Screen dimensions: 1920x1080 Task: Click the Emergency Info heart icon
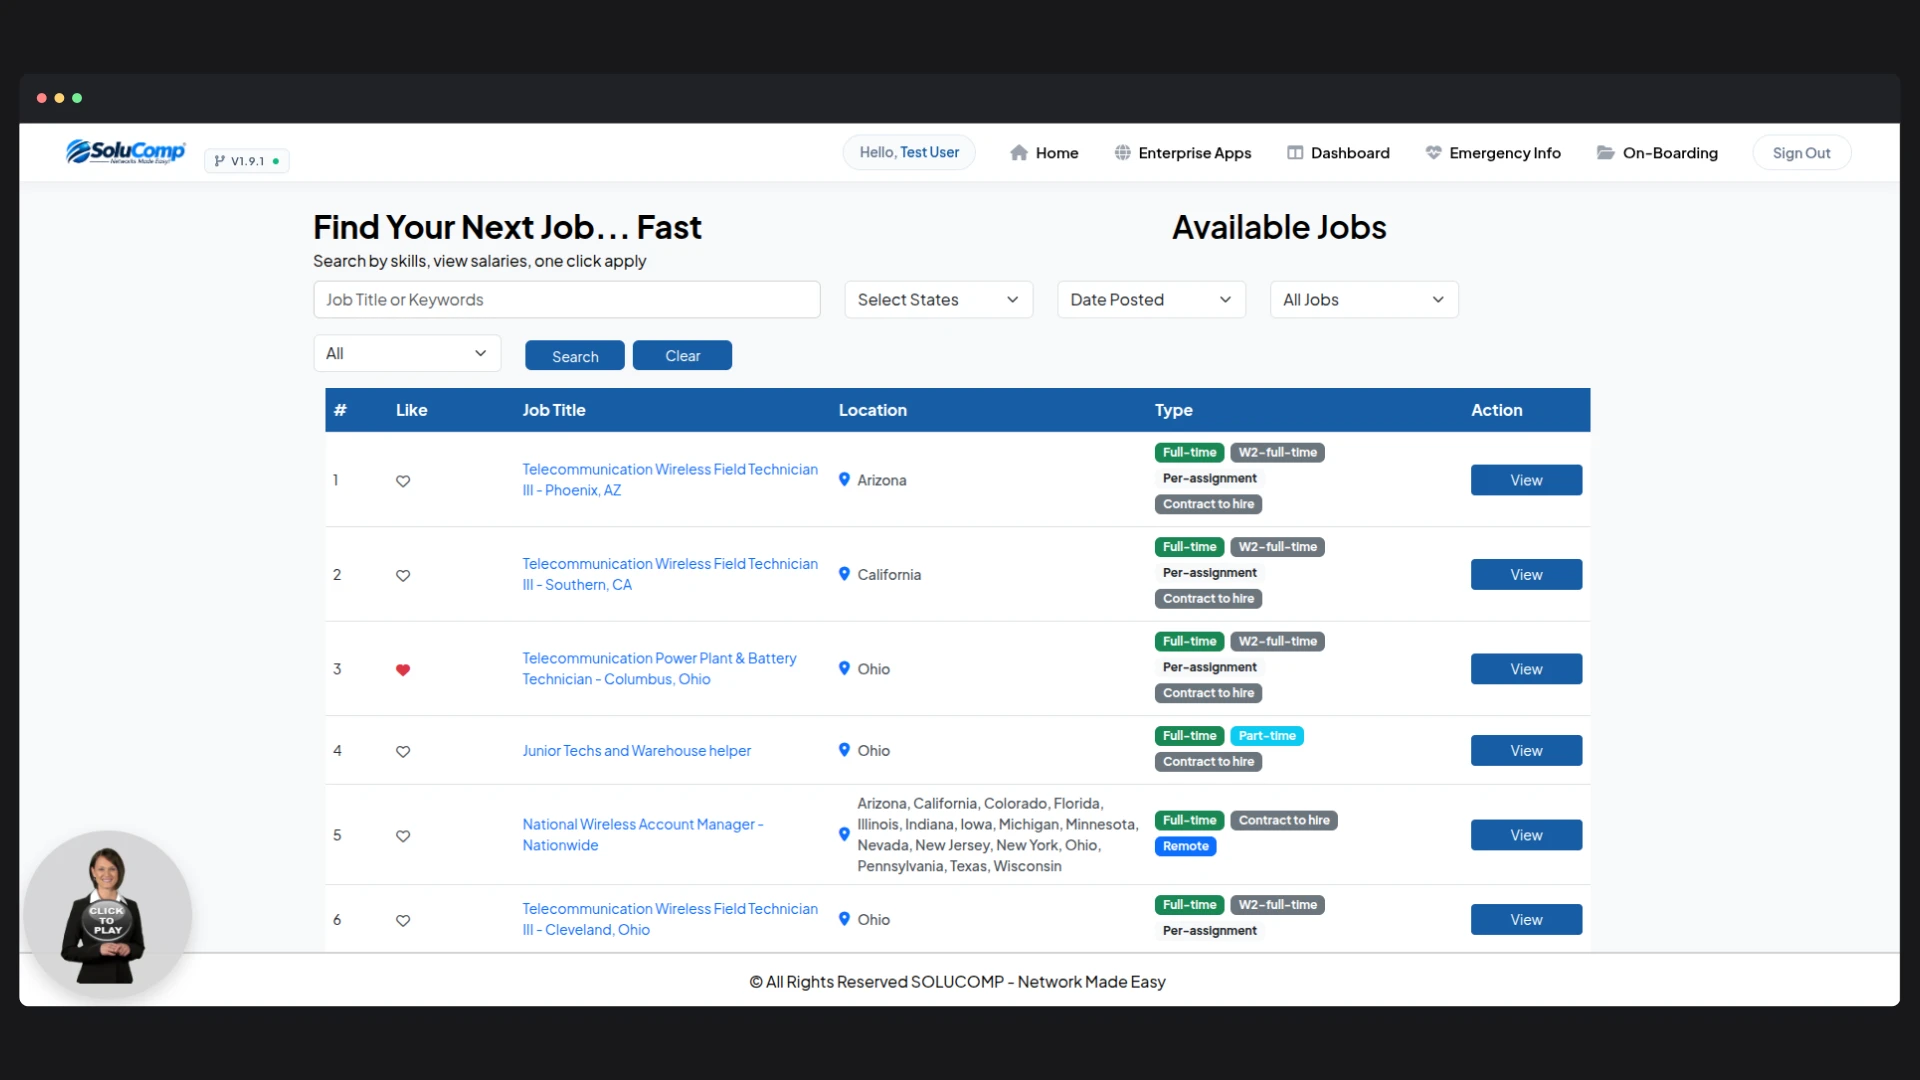coord(1433,153)
